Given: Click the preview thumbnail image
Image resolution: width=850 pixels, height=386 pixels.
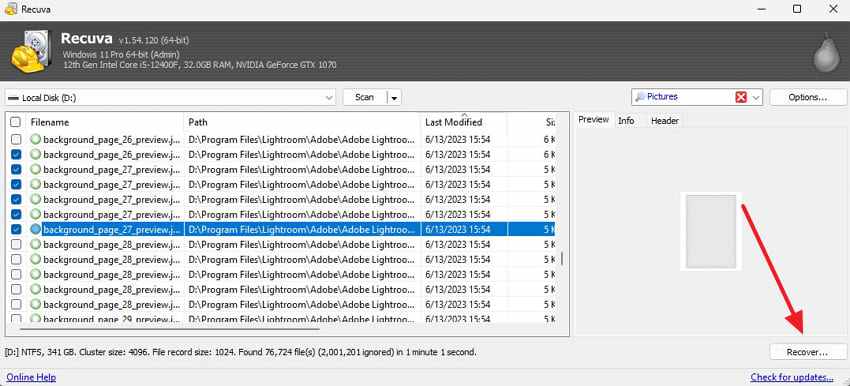Looking at the screenshot, I should click(711, 232).
